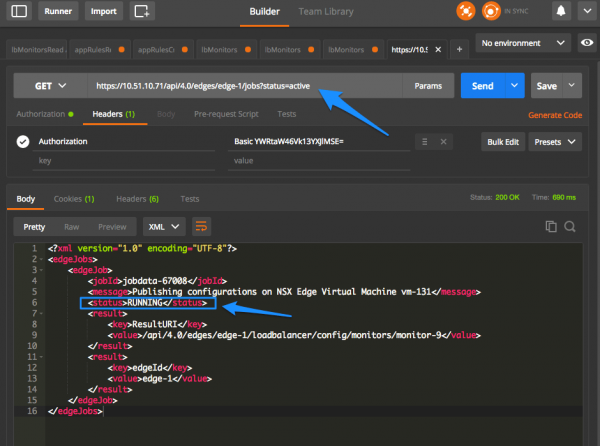
Task: View the response Headers (6) tab
Action: [x=137, y=199]
